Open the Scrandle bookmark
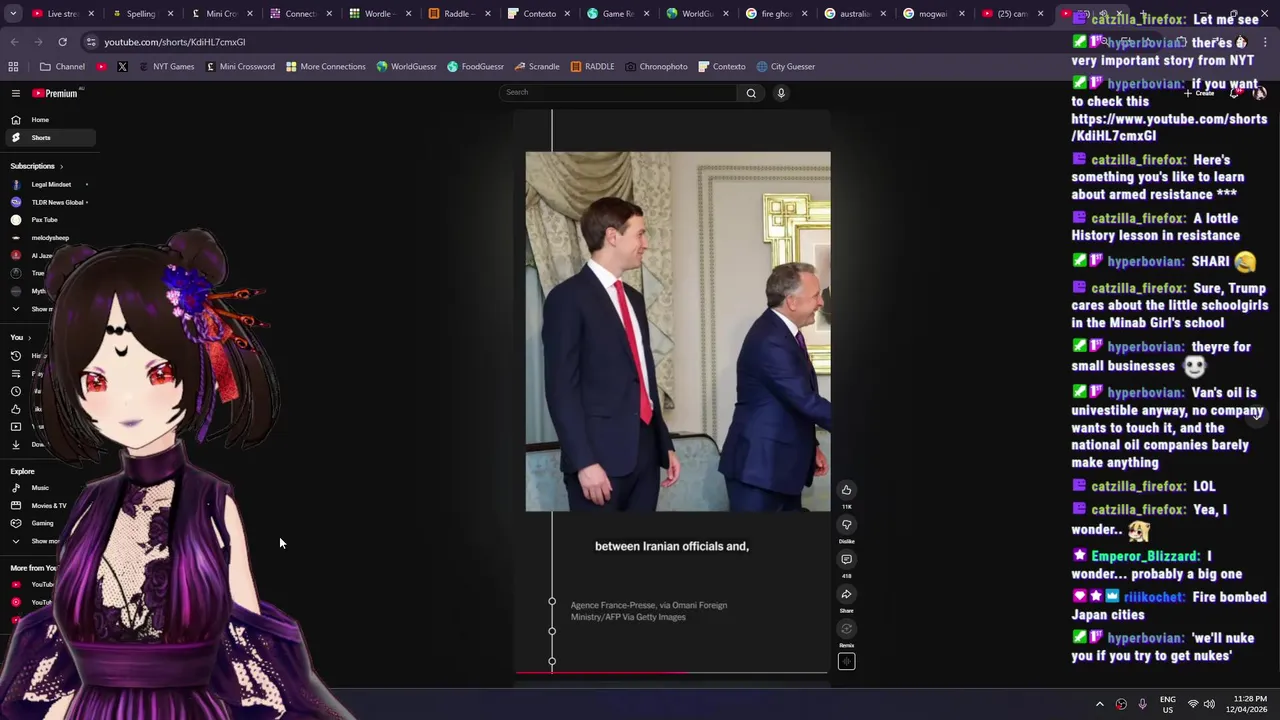Image resolution: width=1280 pixels, height=720 pixels. coord(537,67)
